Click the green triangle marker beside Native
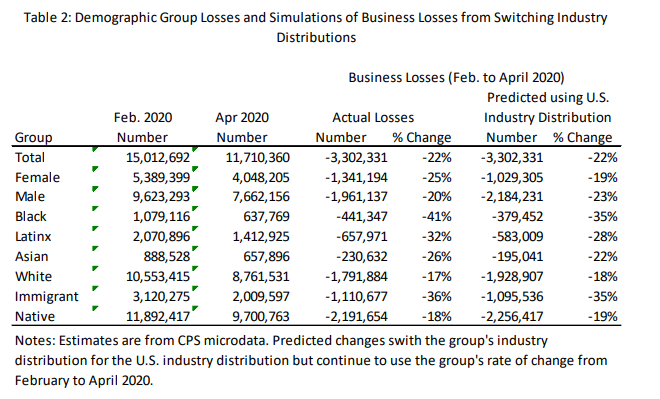The width and height of the screenshot is (660, 399). [95, 308]
